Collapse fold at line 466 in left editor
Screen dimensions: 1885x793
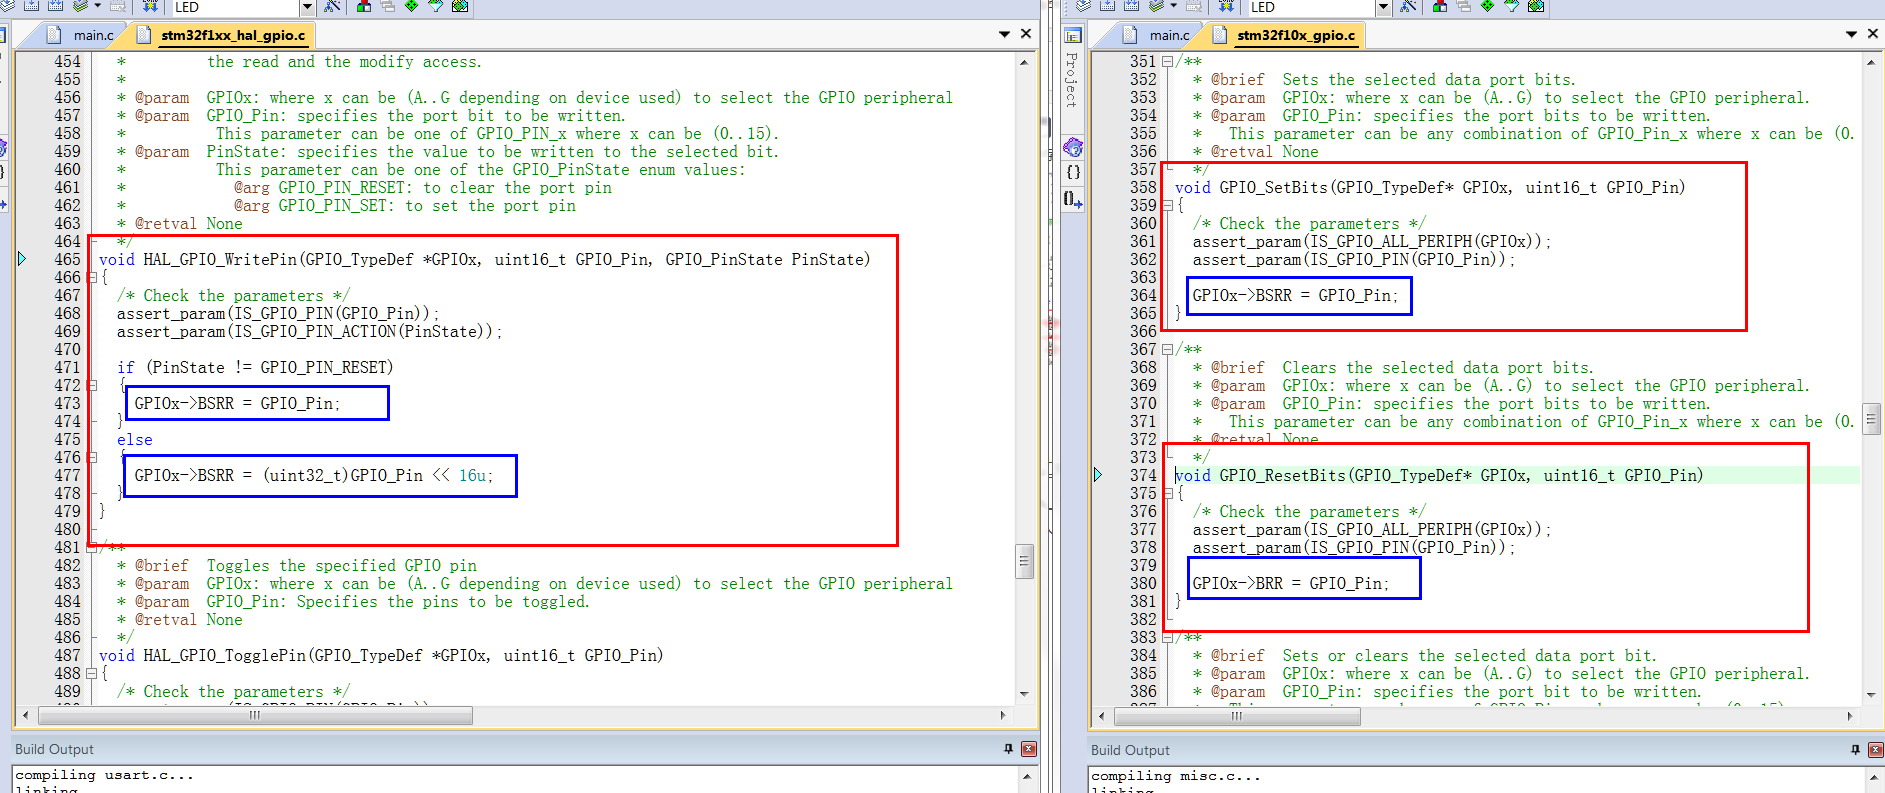point(91,278)
